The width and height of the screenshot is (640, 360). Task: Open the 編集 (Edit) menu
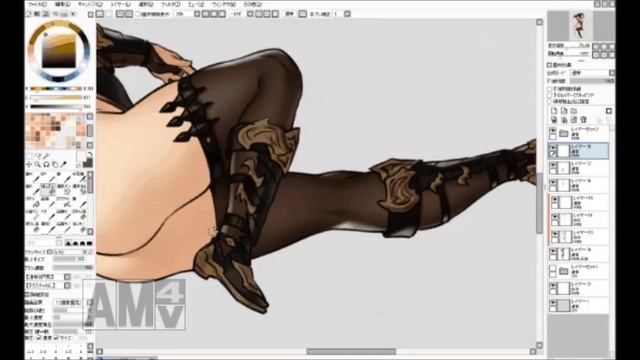(62, 4)
